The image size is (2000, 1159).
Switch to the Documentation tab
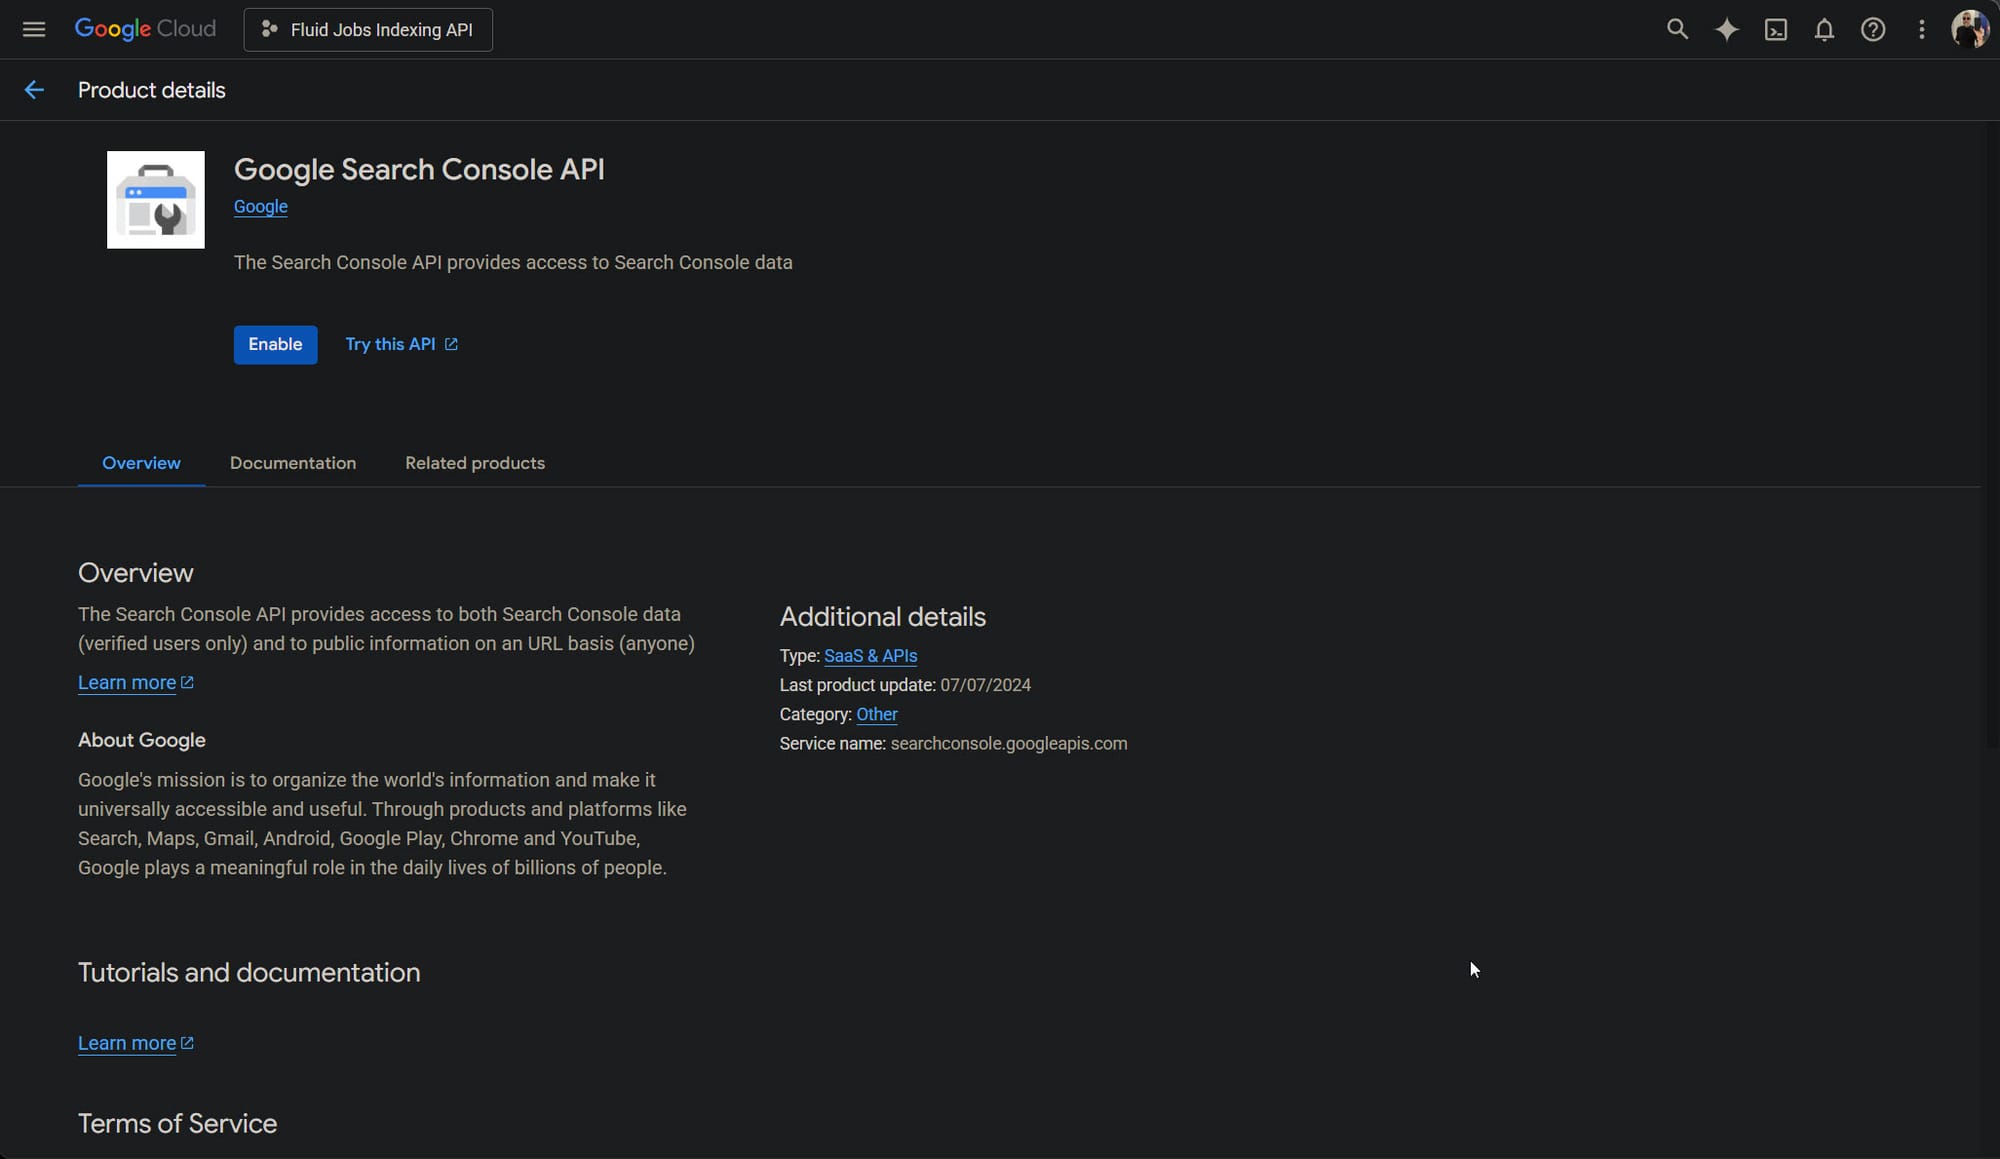coord(293,463)
